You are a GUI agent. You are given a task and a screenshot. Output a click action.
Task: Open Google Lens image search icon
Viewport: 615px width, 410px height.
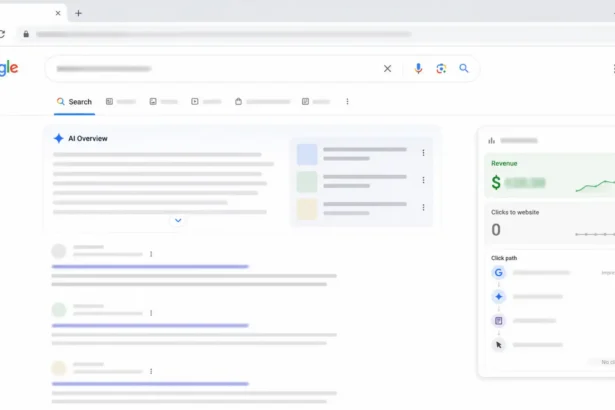coord(441,69)
